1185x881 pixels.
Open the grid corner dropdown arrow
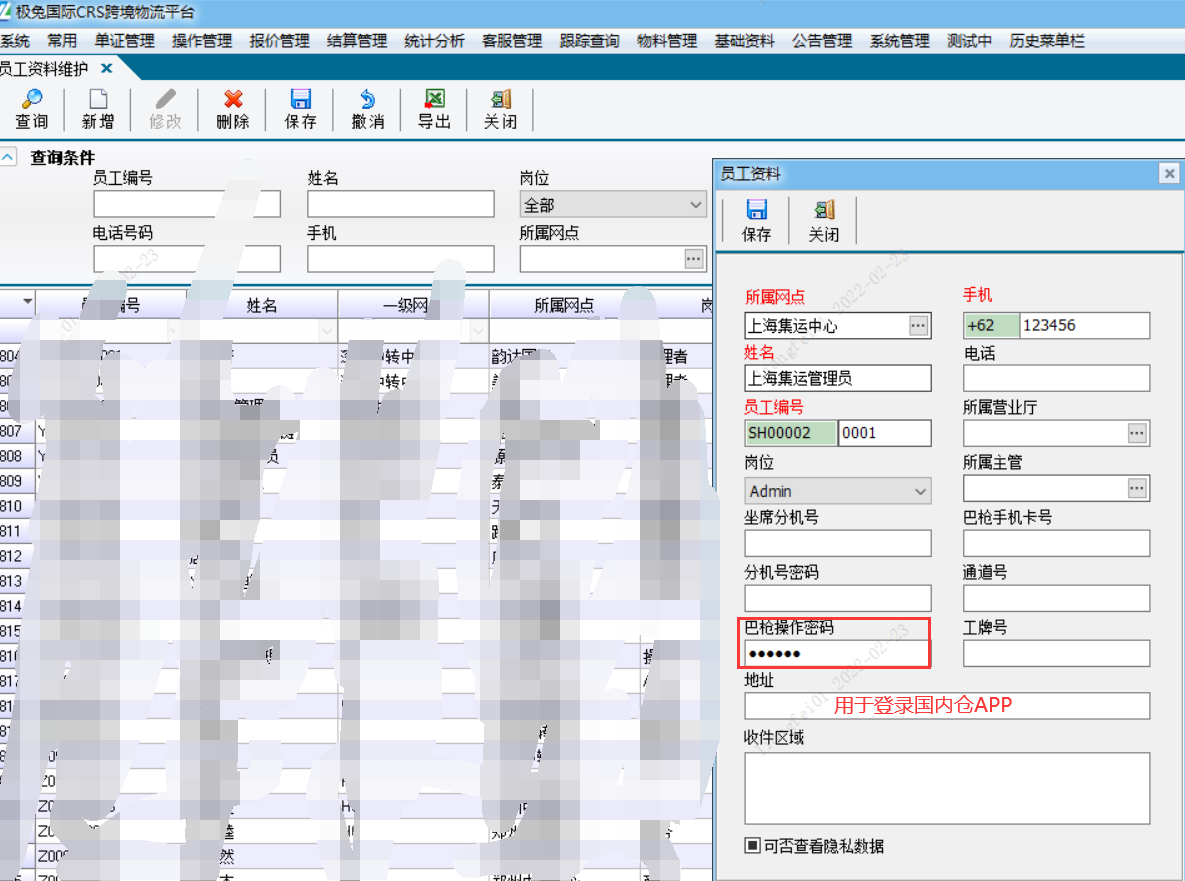click(27, 301)
